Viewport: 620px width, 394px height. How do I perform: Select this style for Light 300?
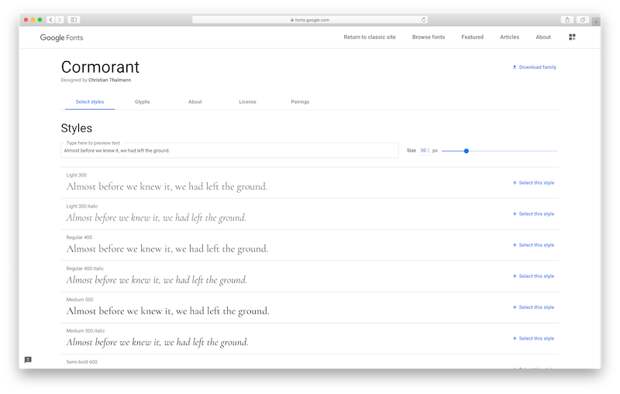coord(533,183)
